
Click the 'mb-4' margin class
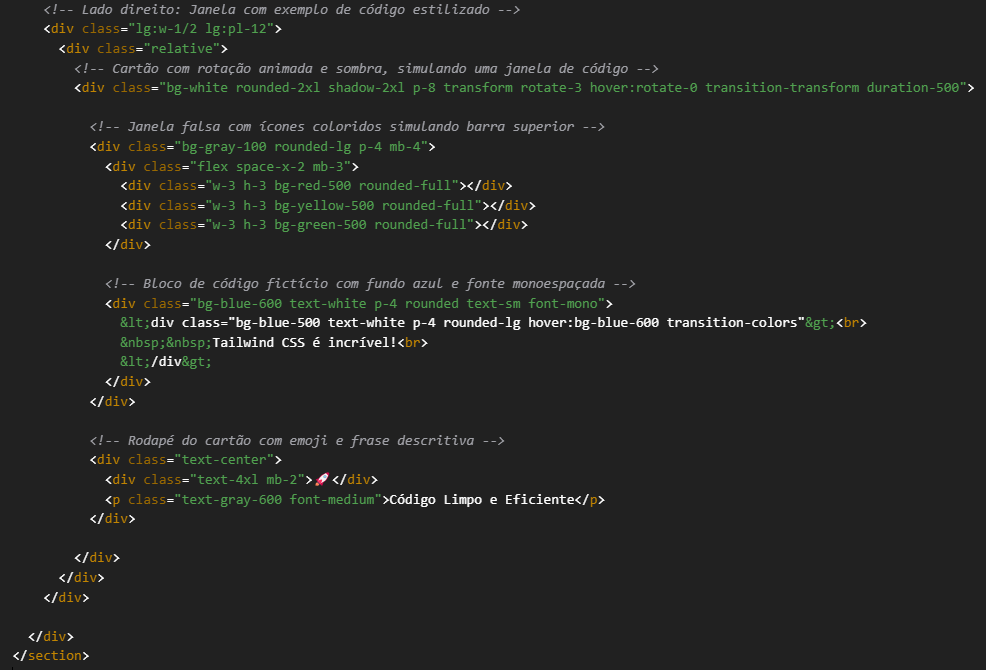coord(405,147)
